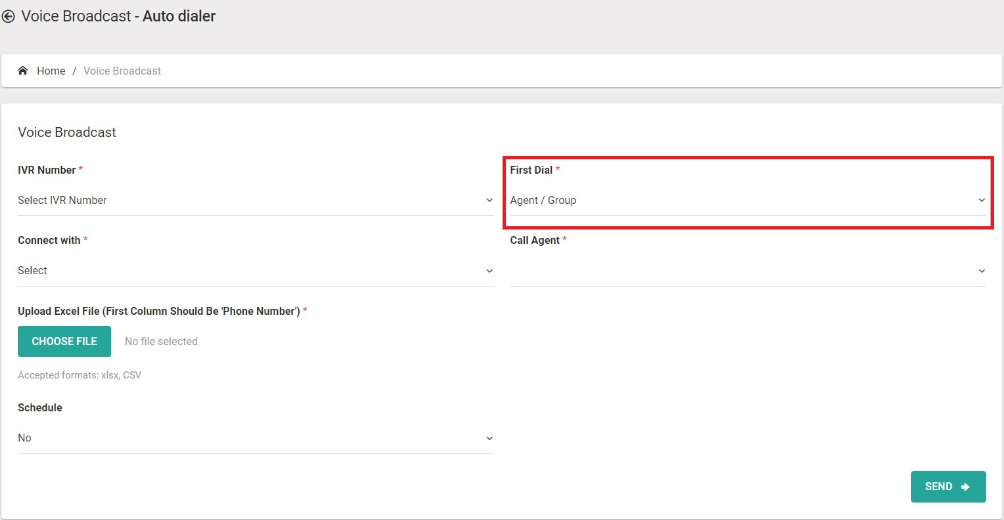Click the Voice Broadcast breadcrumb item
The height and width of the screenshot is (520, 1004).
point(122,71)
